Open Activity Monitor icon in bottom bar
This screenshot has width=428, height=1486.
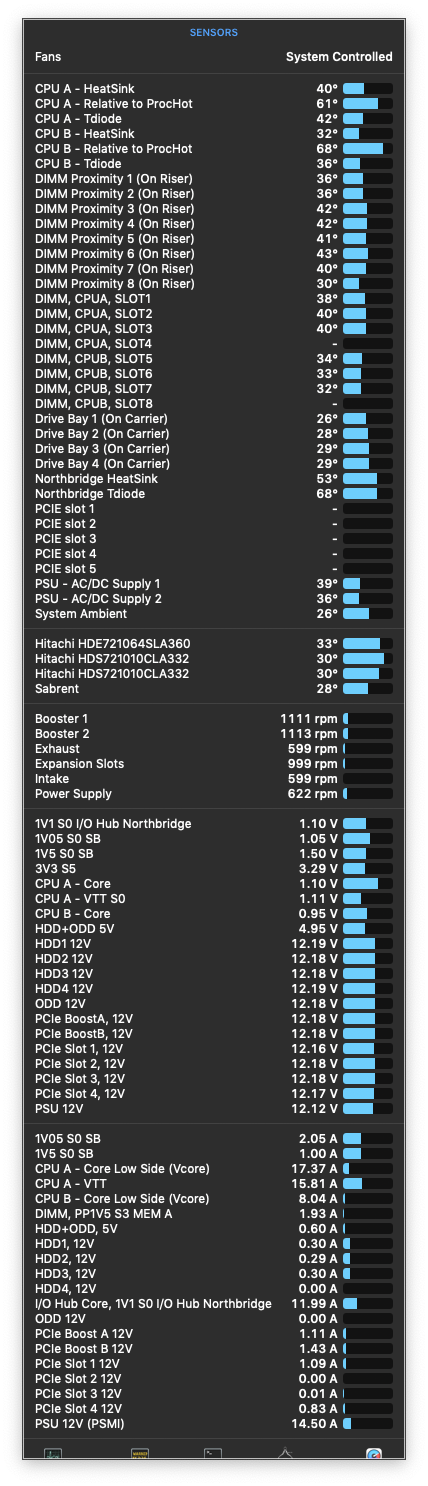coord(54,1454)
